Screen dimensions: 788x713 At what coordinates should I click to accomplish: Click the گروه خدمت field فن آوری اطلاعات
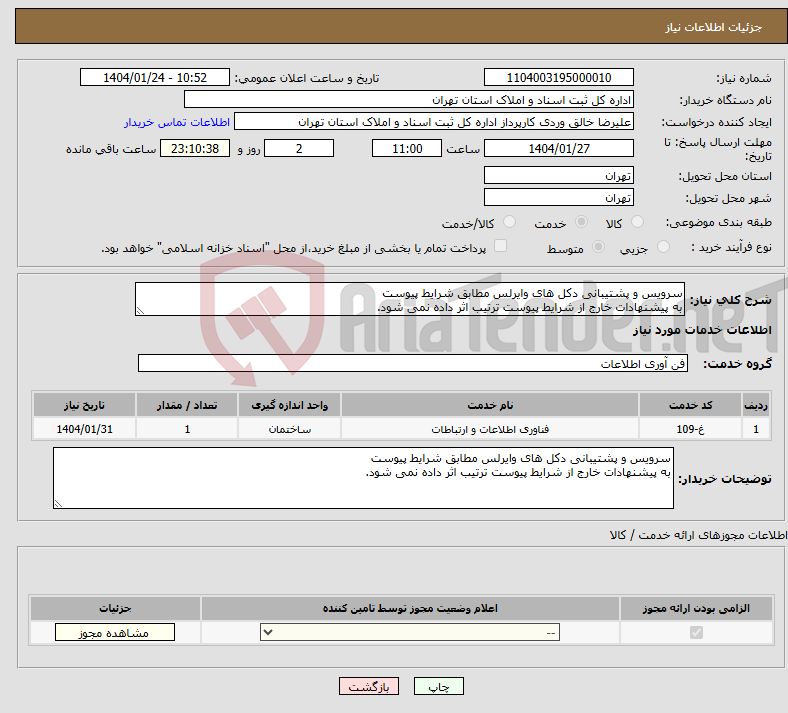coord(413,363)
